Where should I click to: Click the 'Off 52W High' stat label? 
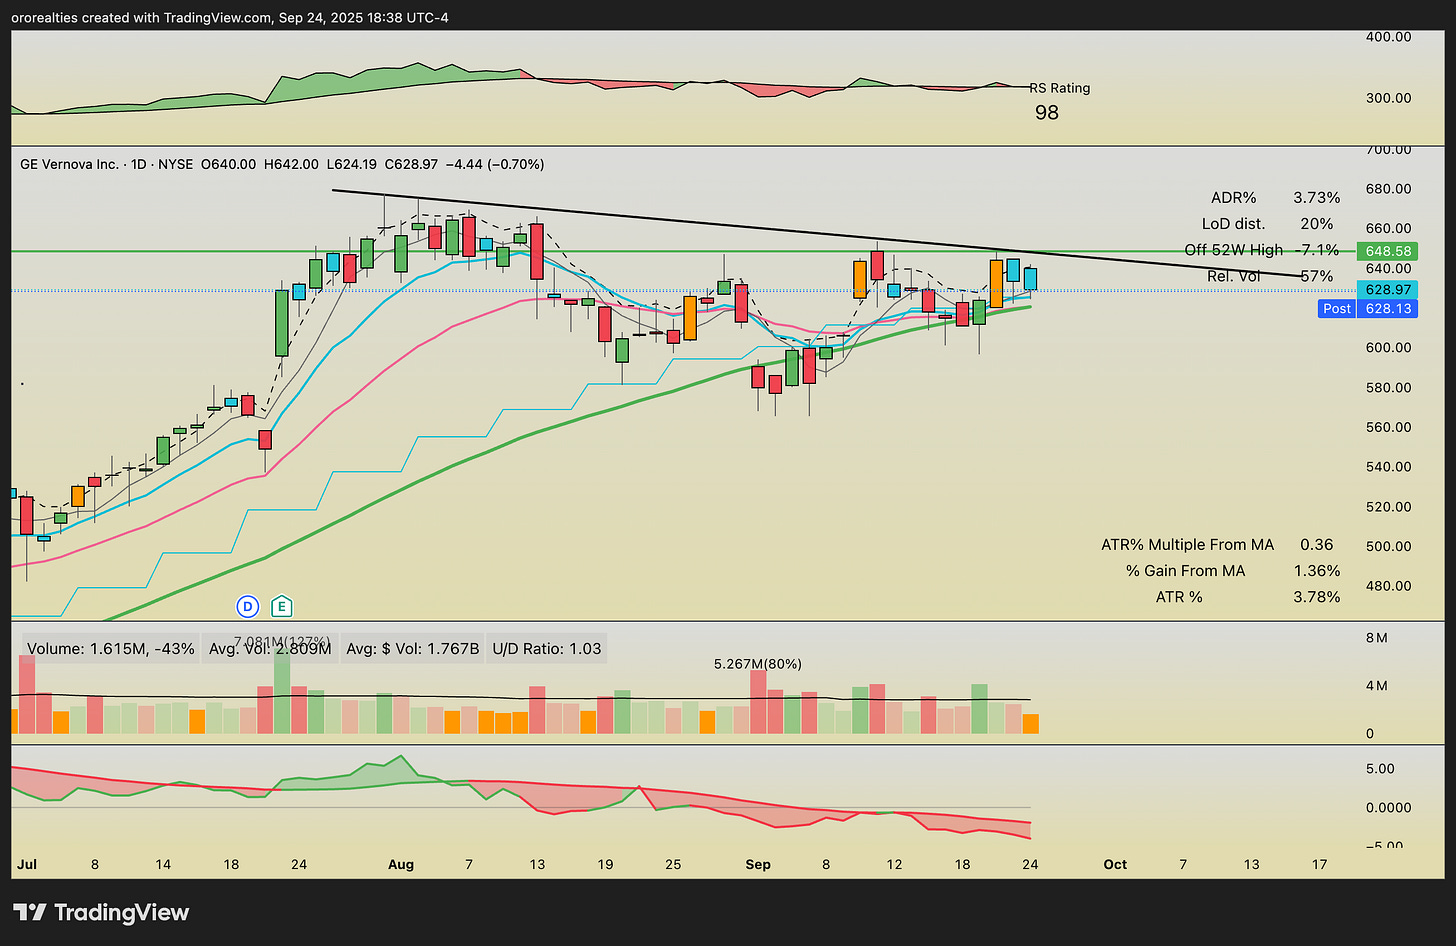(1234, 250)
